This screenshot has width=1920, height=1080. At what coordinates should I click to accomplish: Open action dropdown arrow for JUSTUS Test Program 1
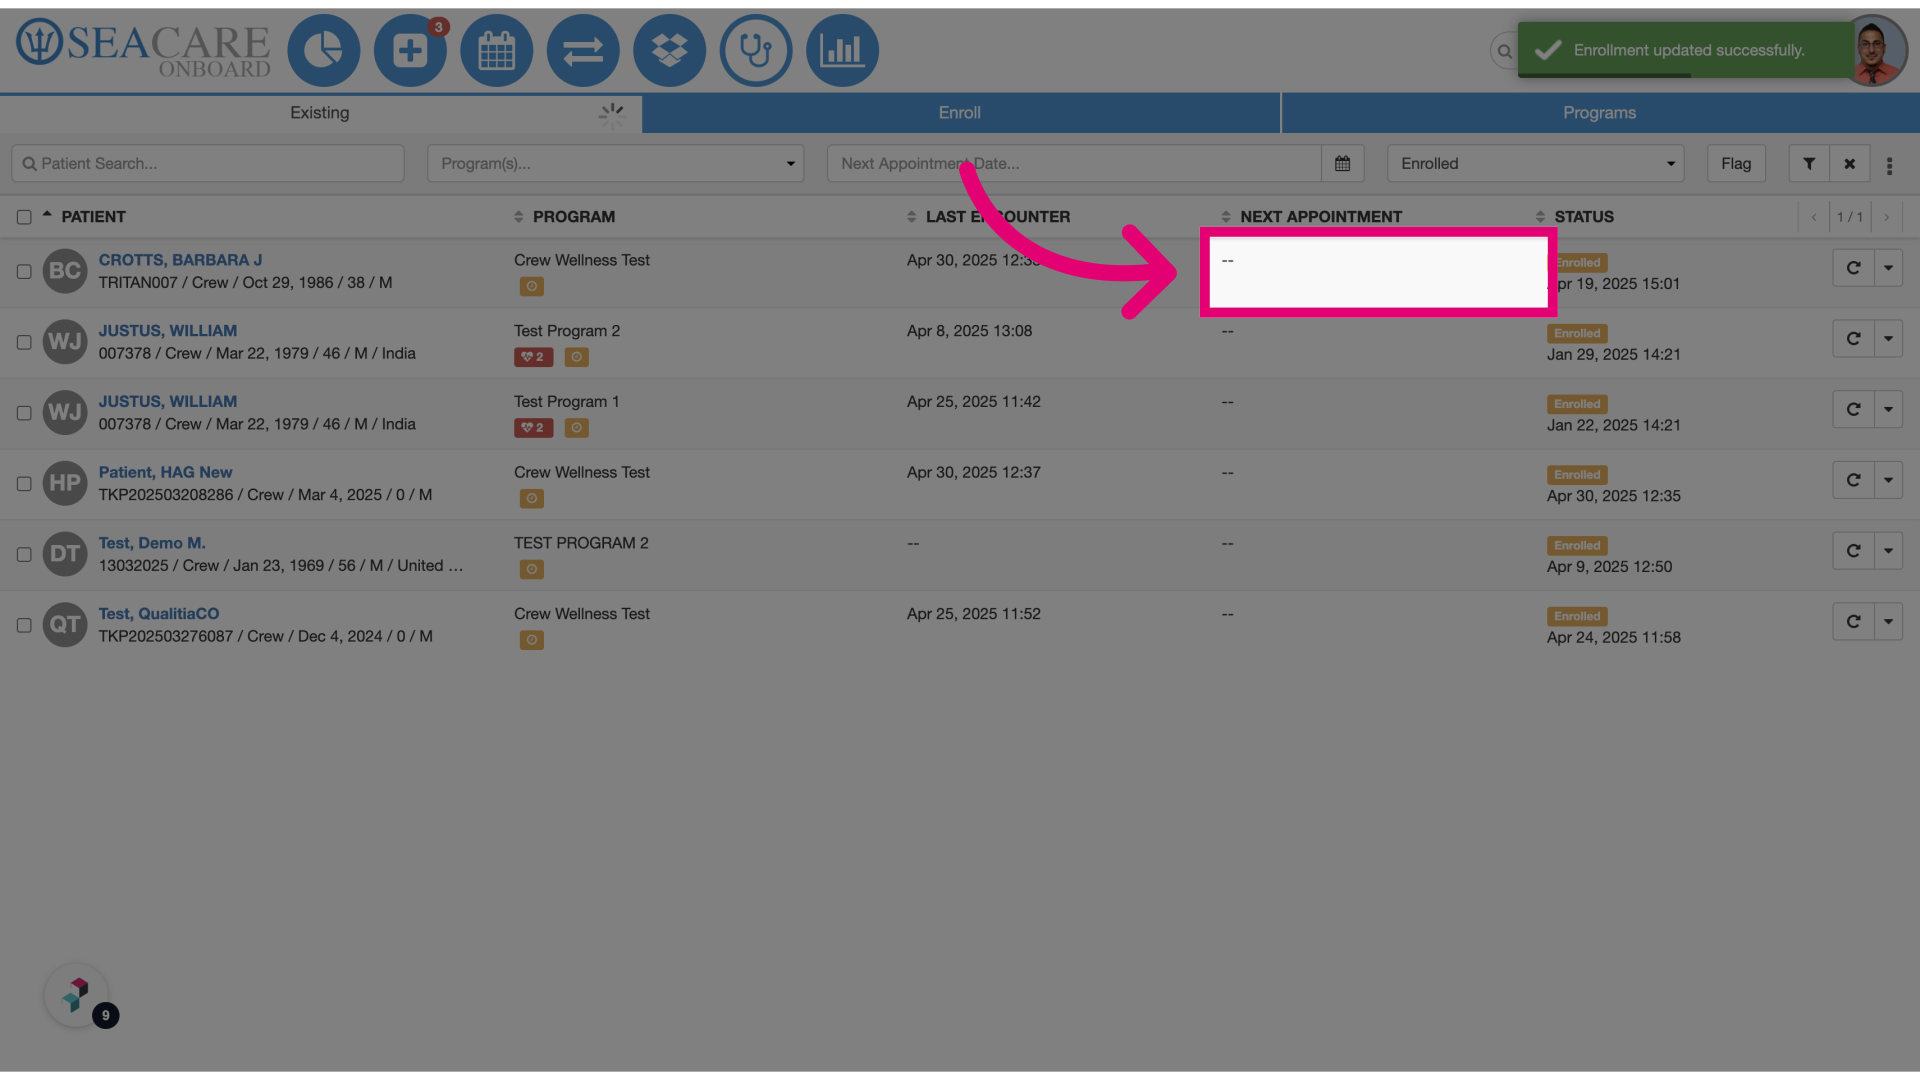coord(1888,409)
